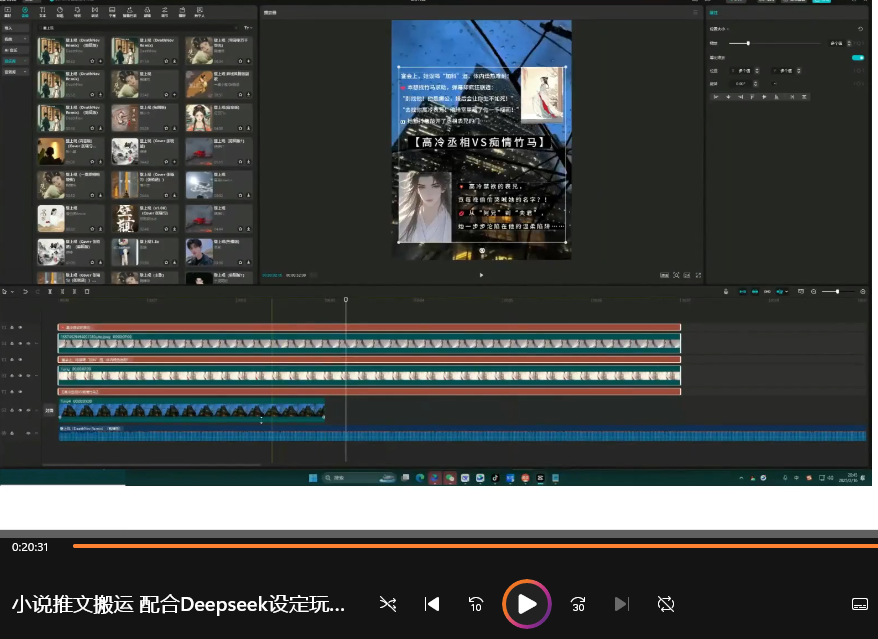
Task: Click the timeline playhead marker
Action: [345, 300]
